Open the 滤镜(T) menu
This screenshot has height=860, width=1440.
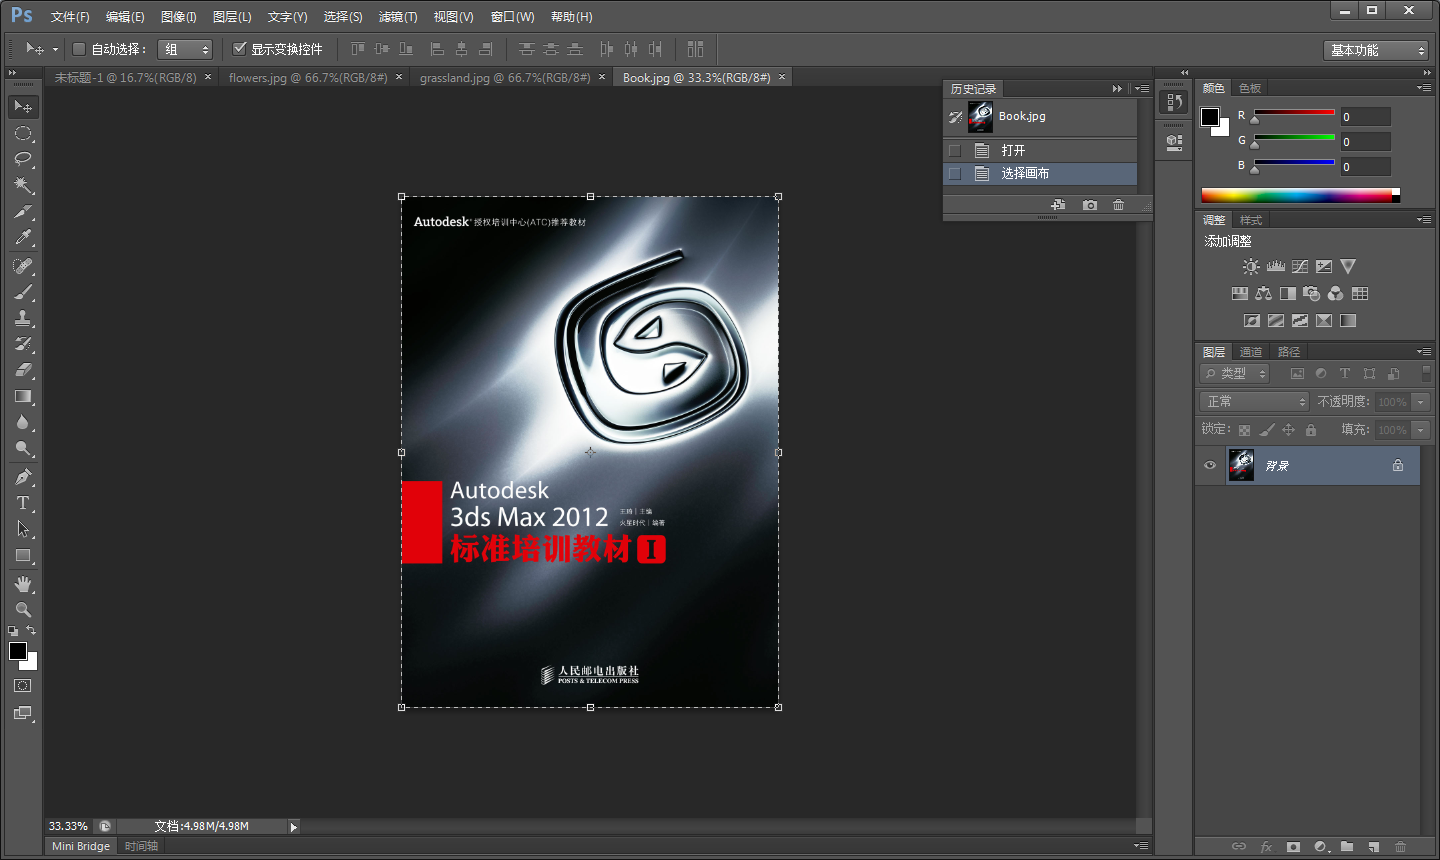point(398,17)
